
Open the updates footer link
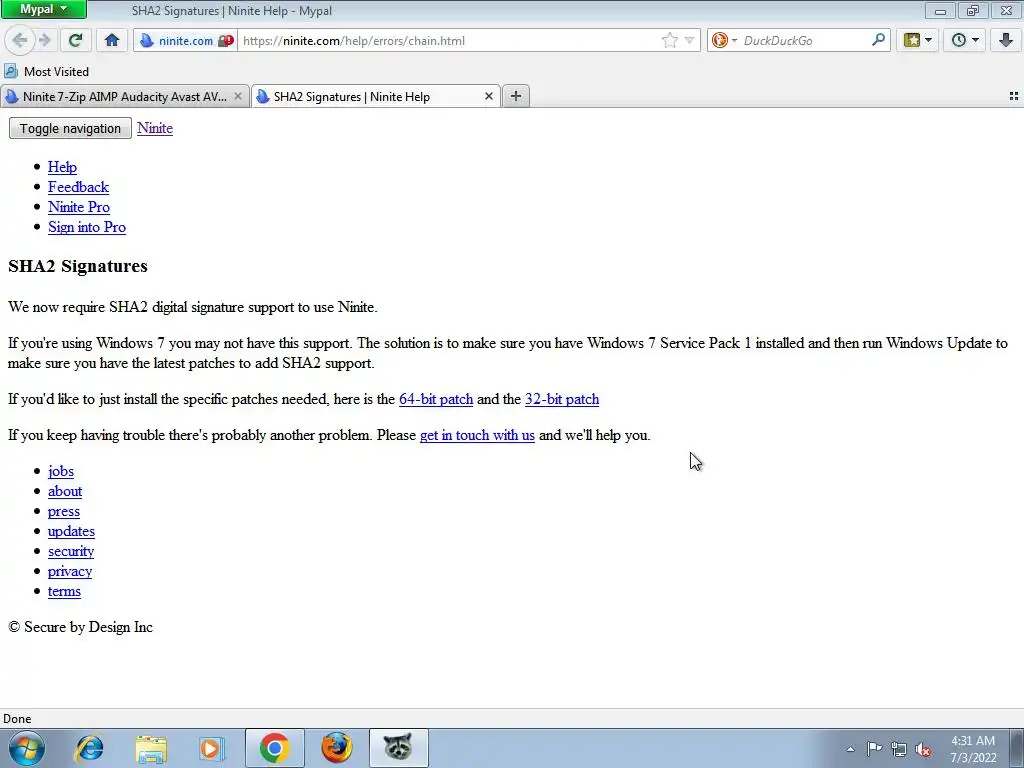pos(71,532)
